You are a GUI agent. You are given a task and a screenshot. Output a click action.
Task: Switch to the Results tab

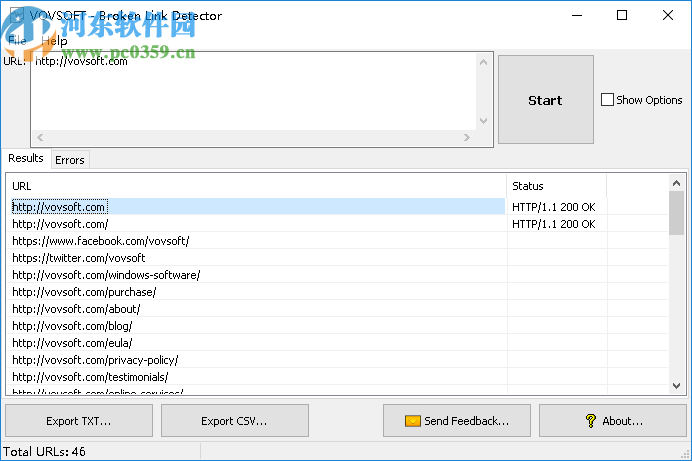tap(26, 158)
